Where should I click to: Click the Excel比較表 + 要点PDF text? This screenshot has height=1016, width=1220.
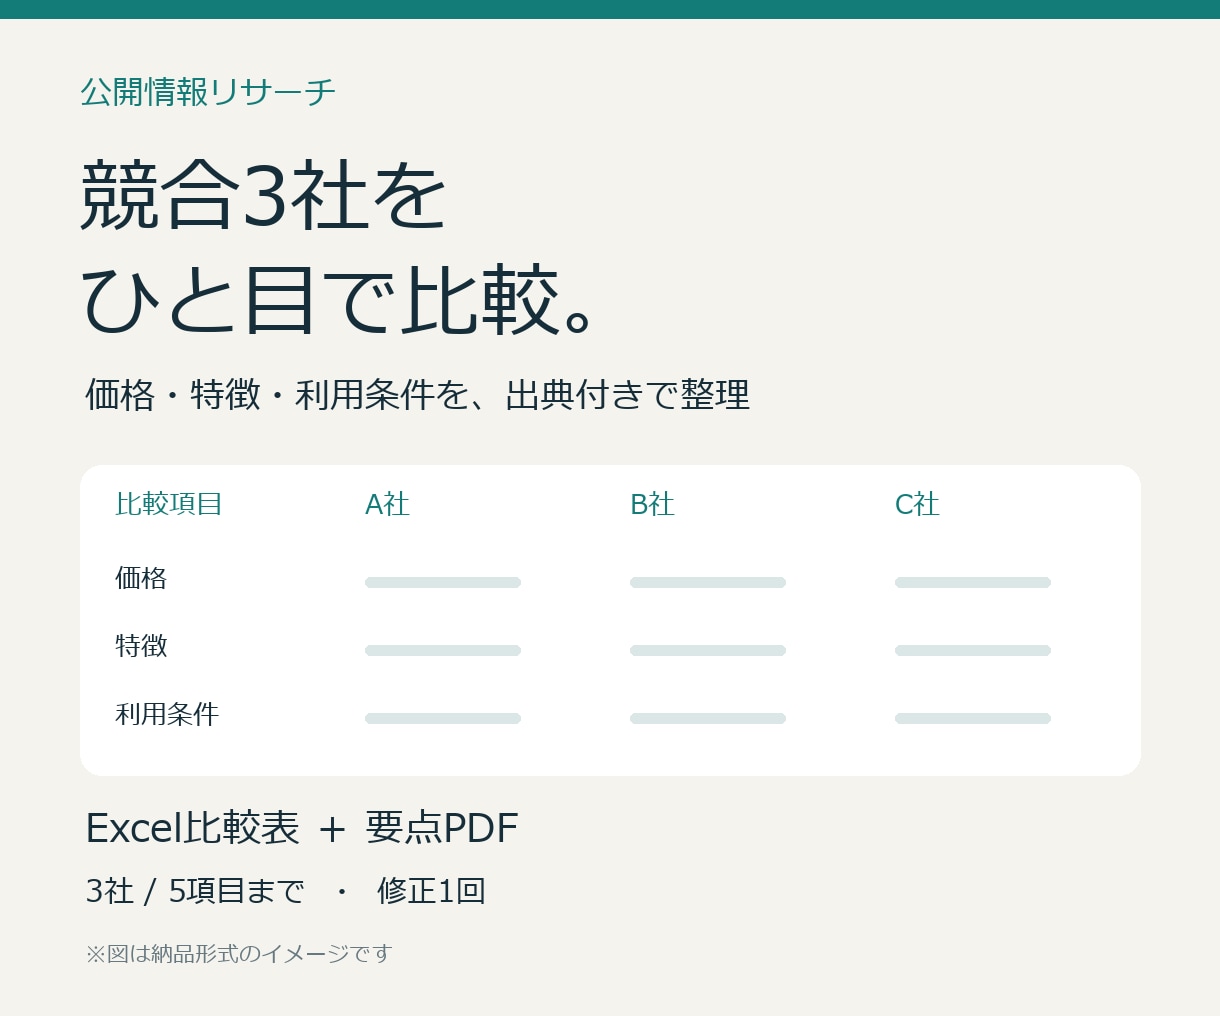302,828
